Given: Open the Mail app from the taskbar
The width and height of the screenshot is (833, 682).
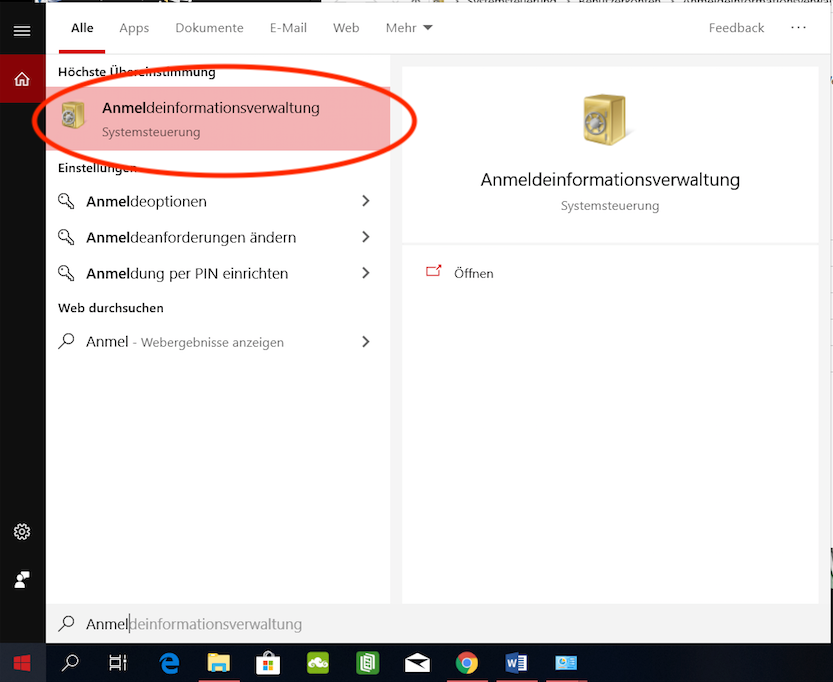Looking at the screenshot, I should 417,663.
